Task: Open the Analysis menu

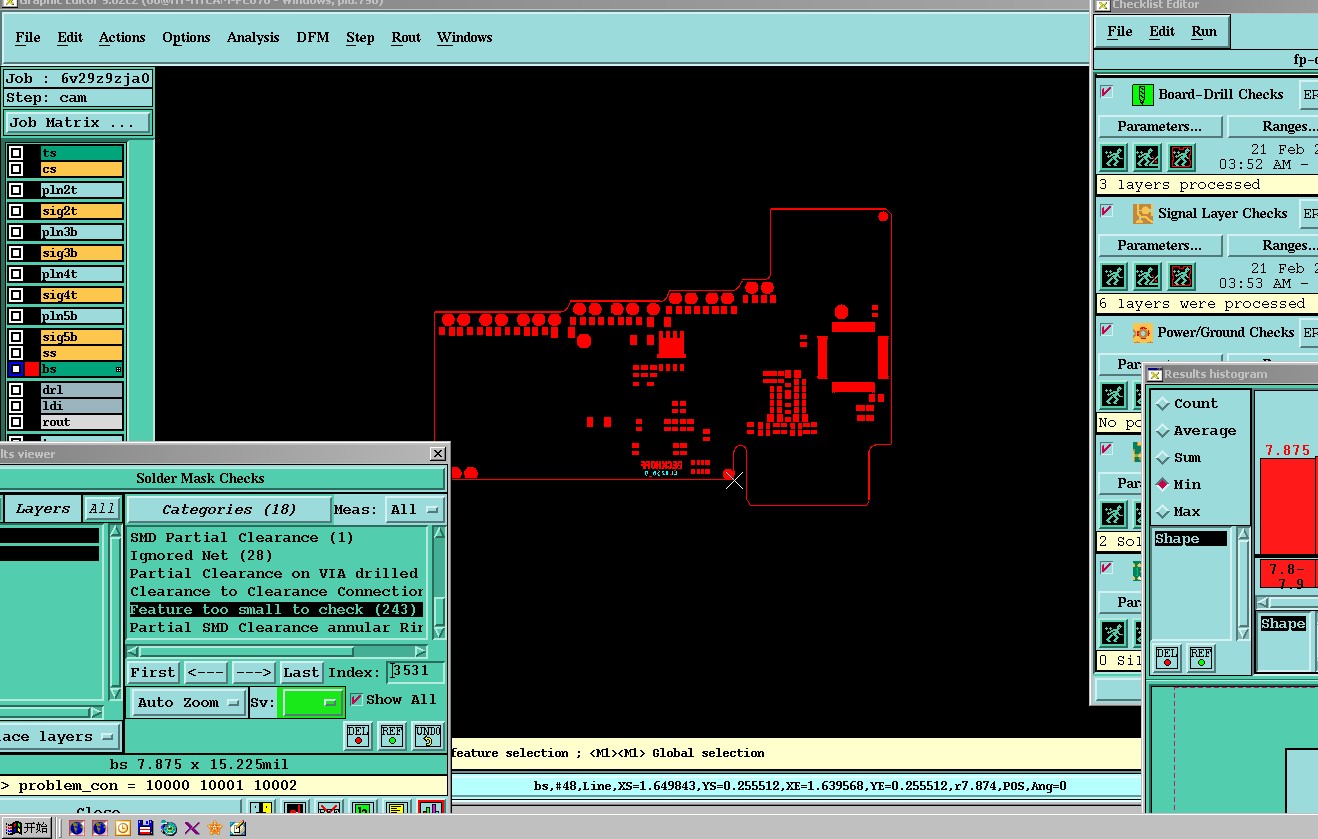Action: [x=253, y=37]
